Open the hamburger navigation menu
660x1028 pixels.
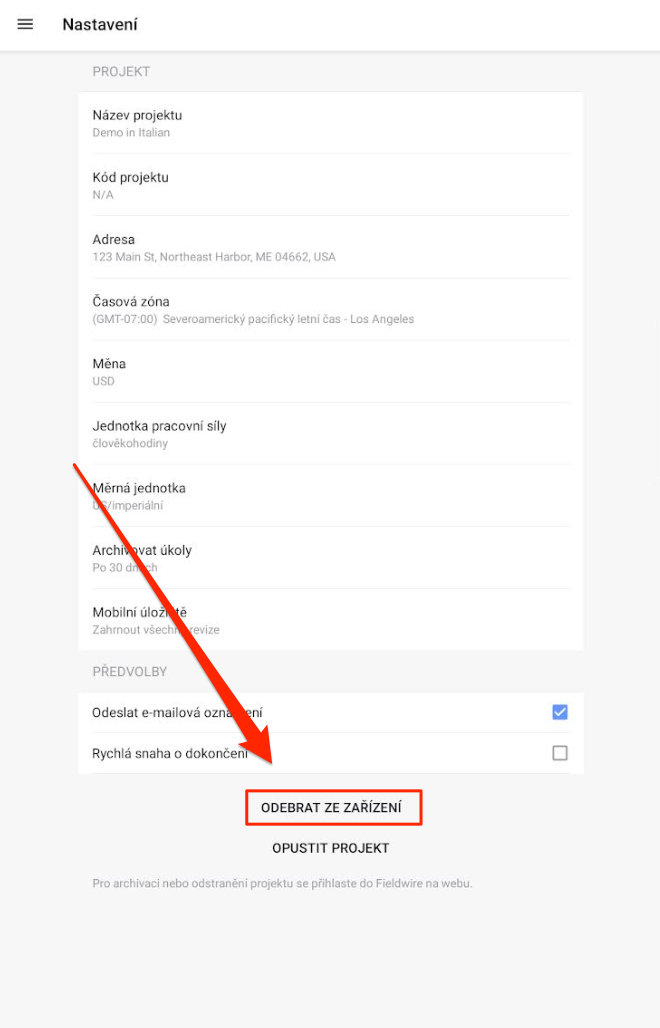click(x=25, y=24)
